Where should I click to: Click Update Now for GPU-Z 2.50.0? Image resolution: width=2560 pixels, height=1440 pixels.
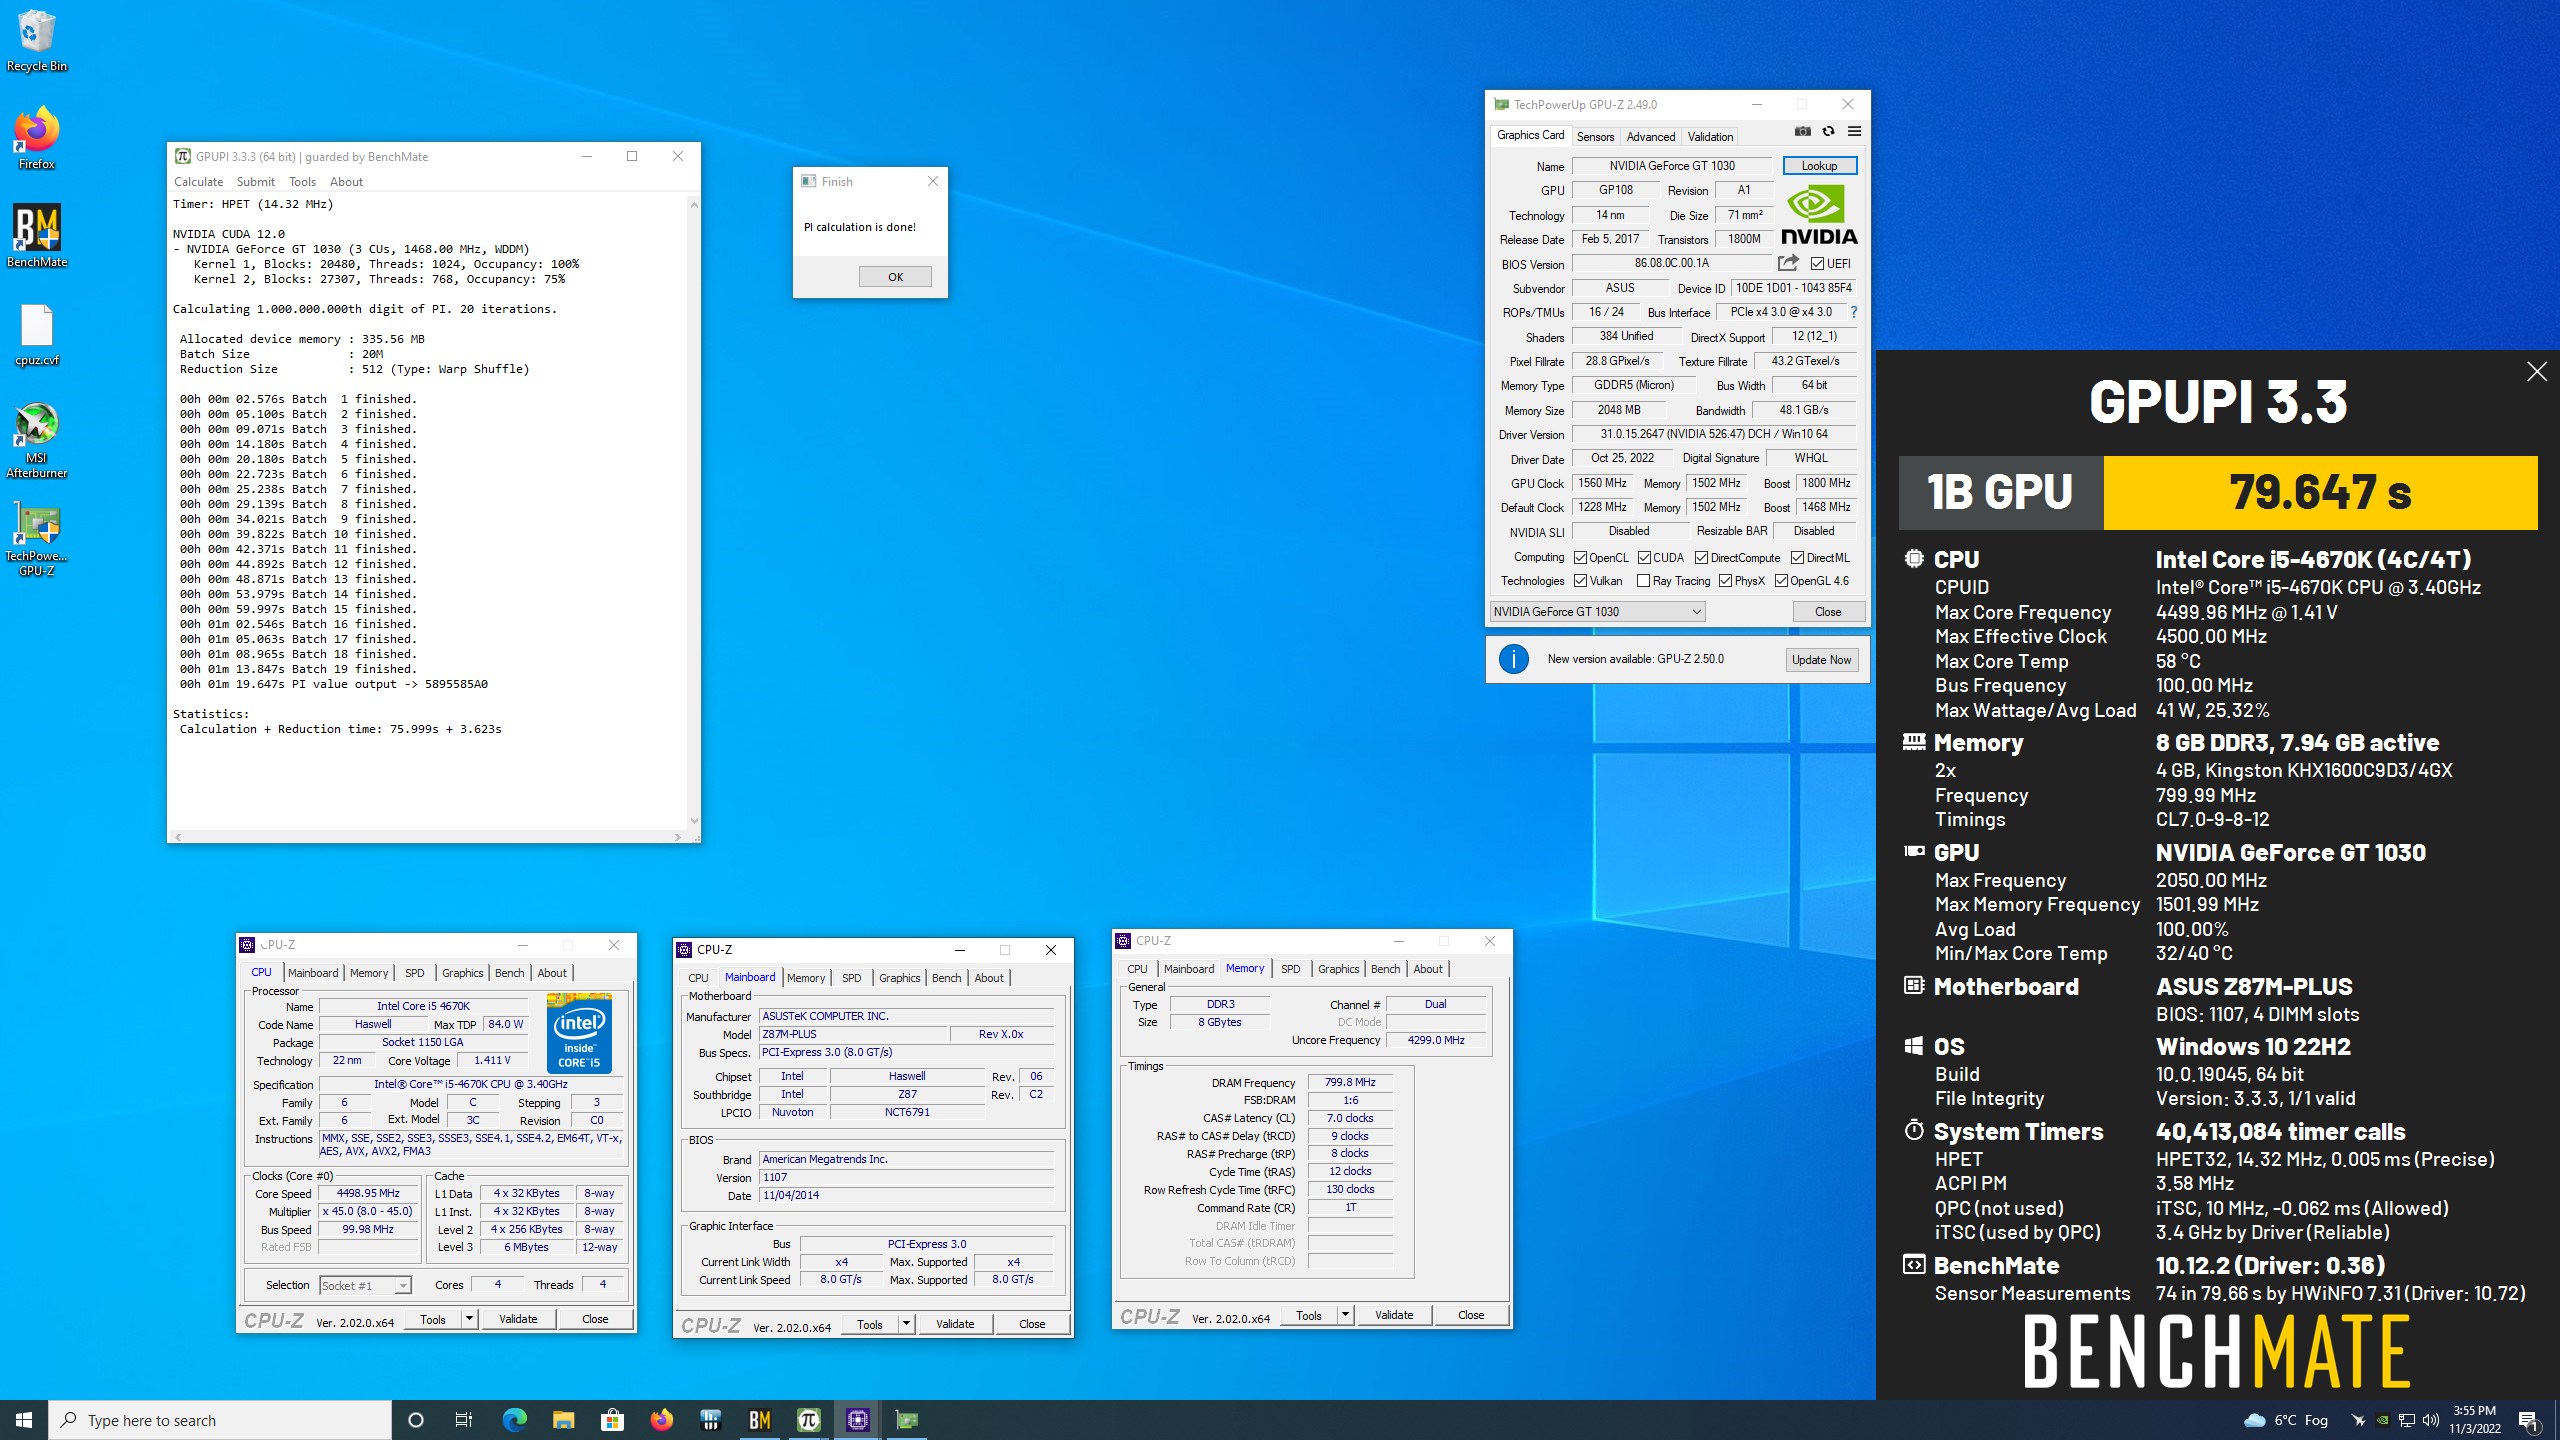[x=1821, y=660]
